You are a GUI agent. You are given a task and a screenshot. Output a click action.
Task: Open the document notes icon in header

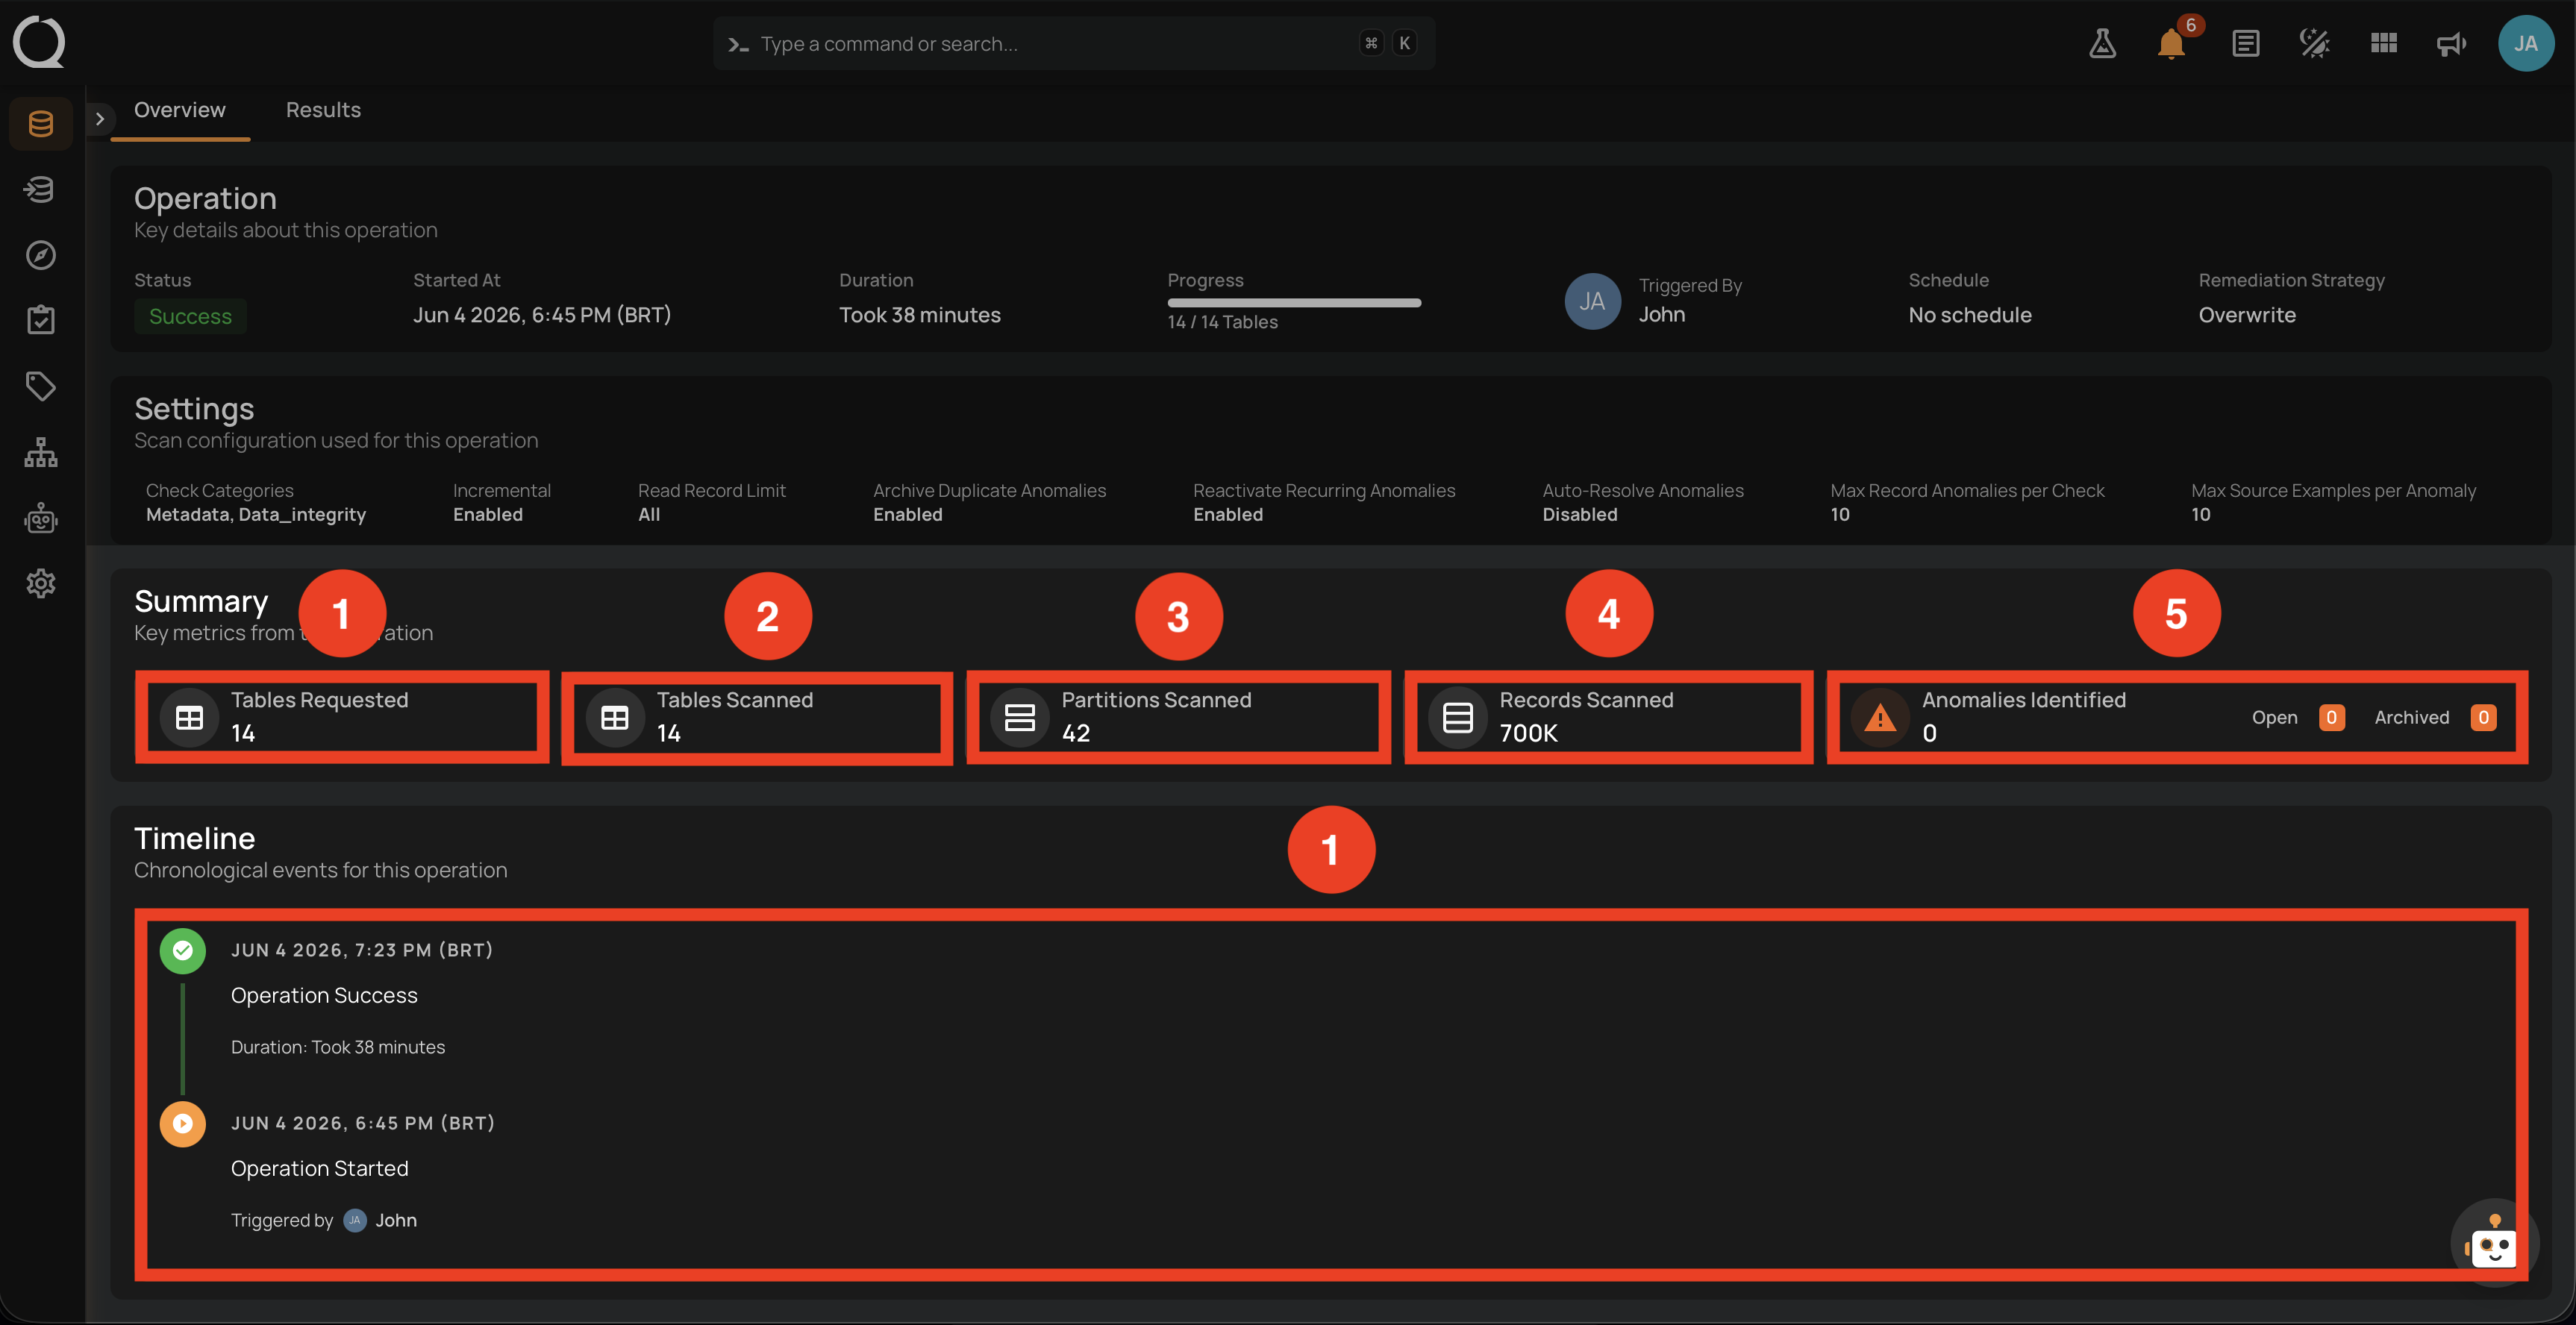pyautogui.click(x=2245, y=43)
